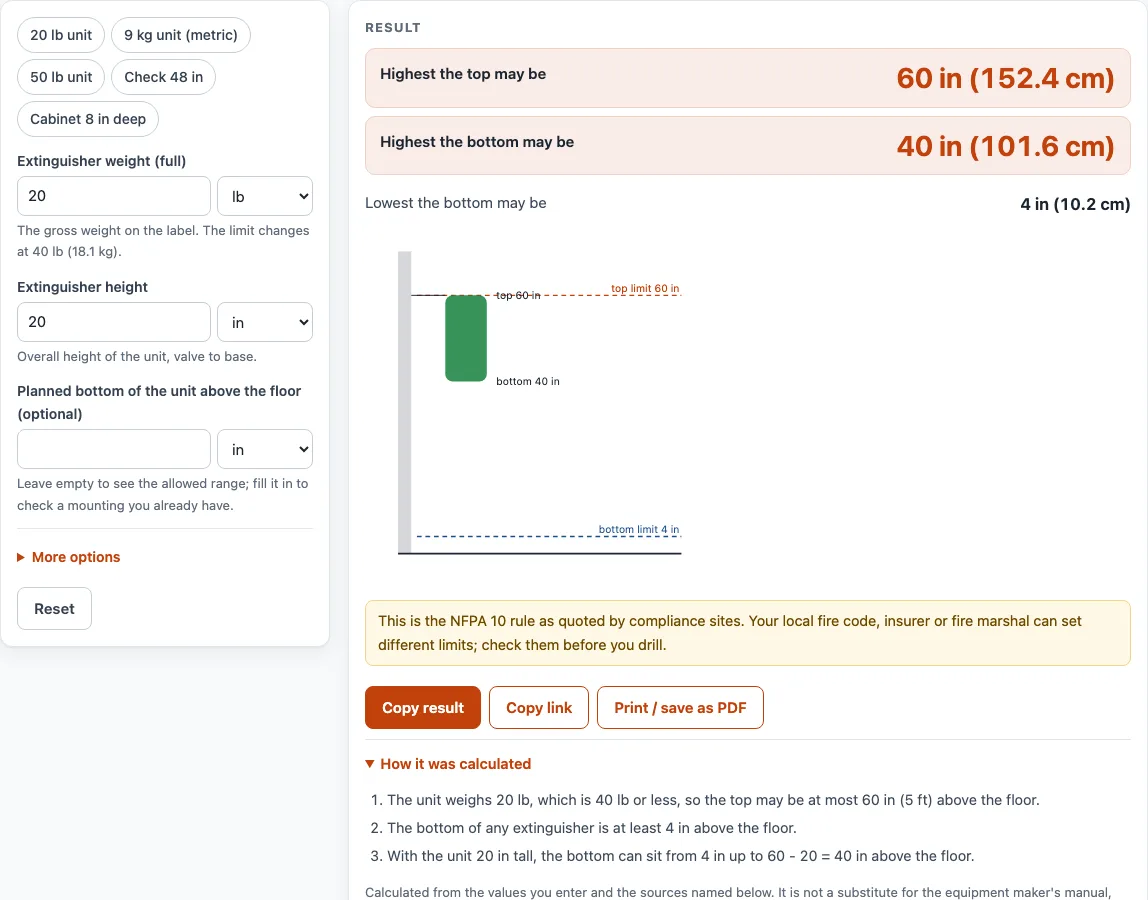Click the Planned bottom height input field
This screenshot has width=1148, height=900.
113,449
